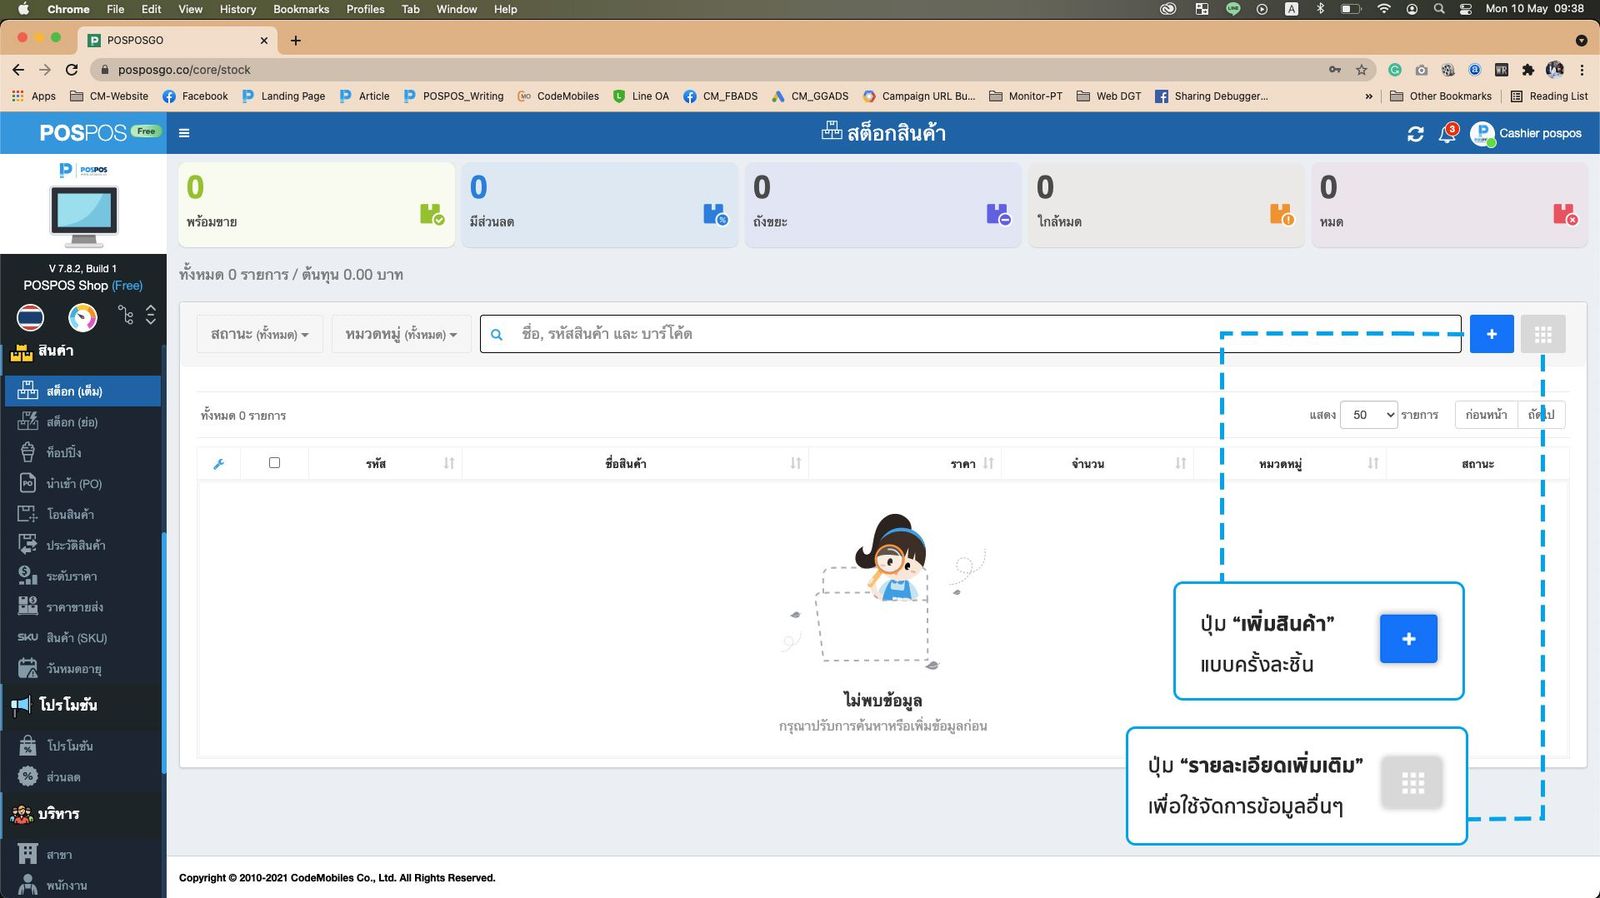Expand the สถานะ status filter dropdown
The height and width of the screenshot is (898, 1600).
click(x=259, y=334)
